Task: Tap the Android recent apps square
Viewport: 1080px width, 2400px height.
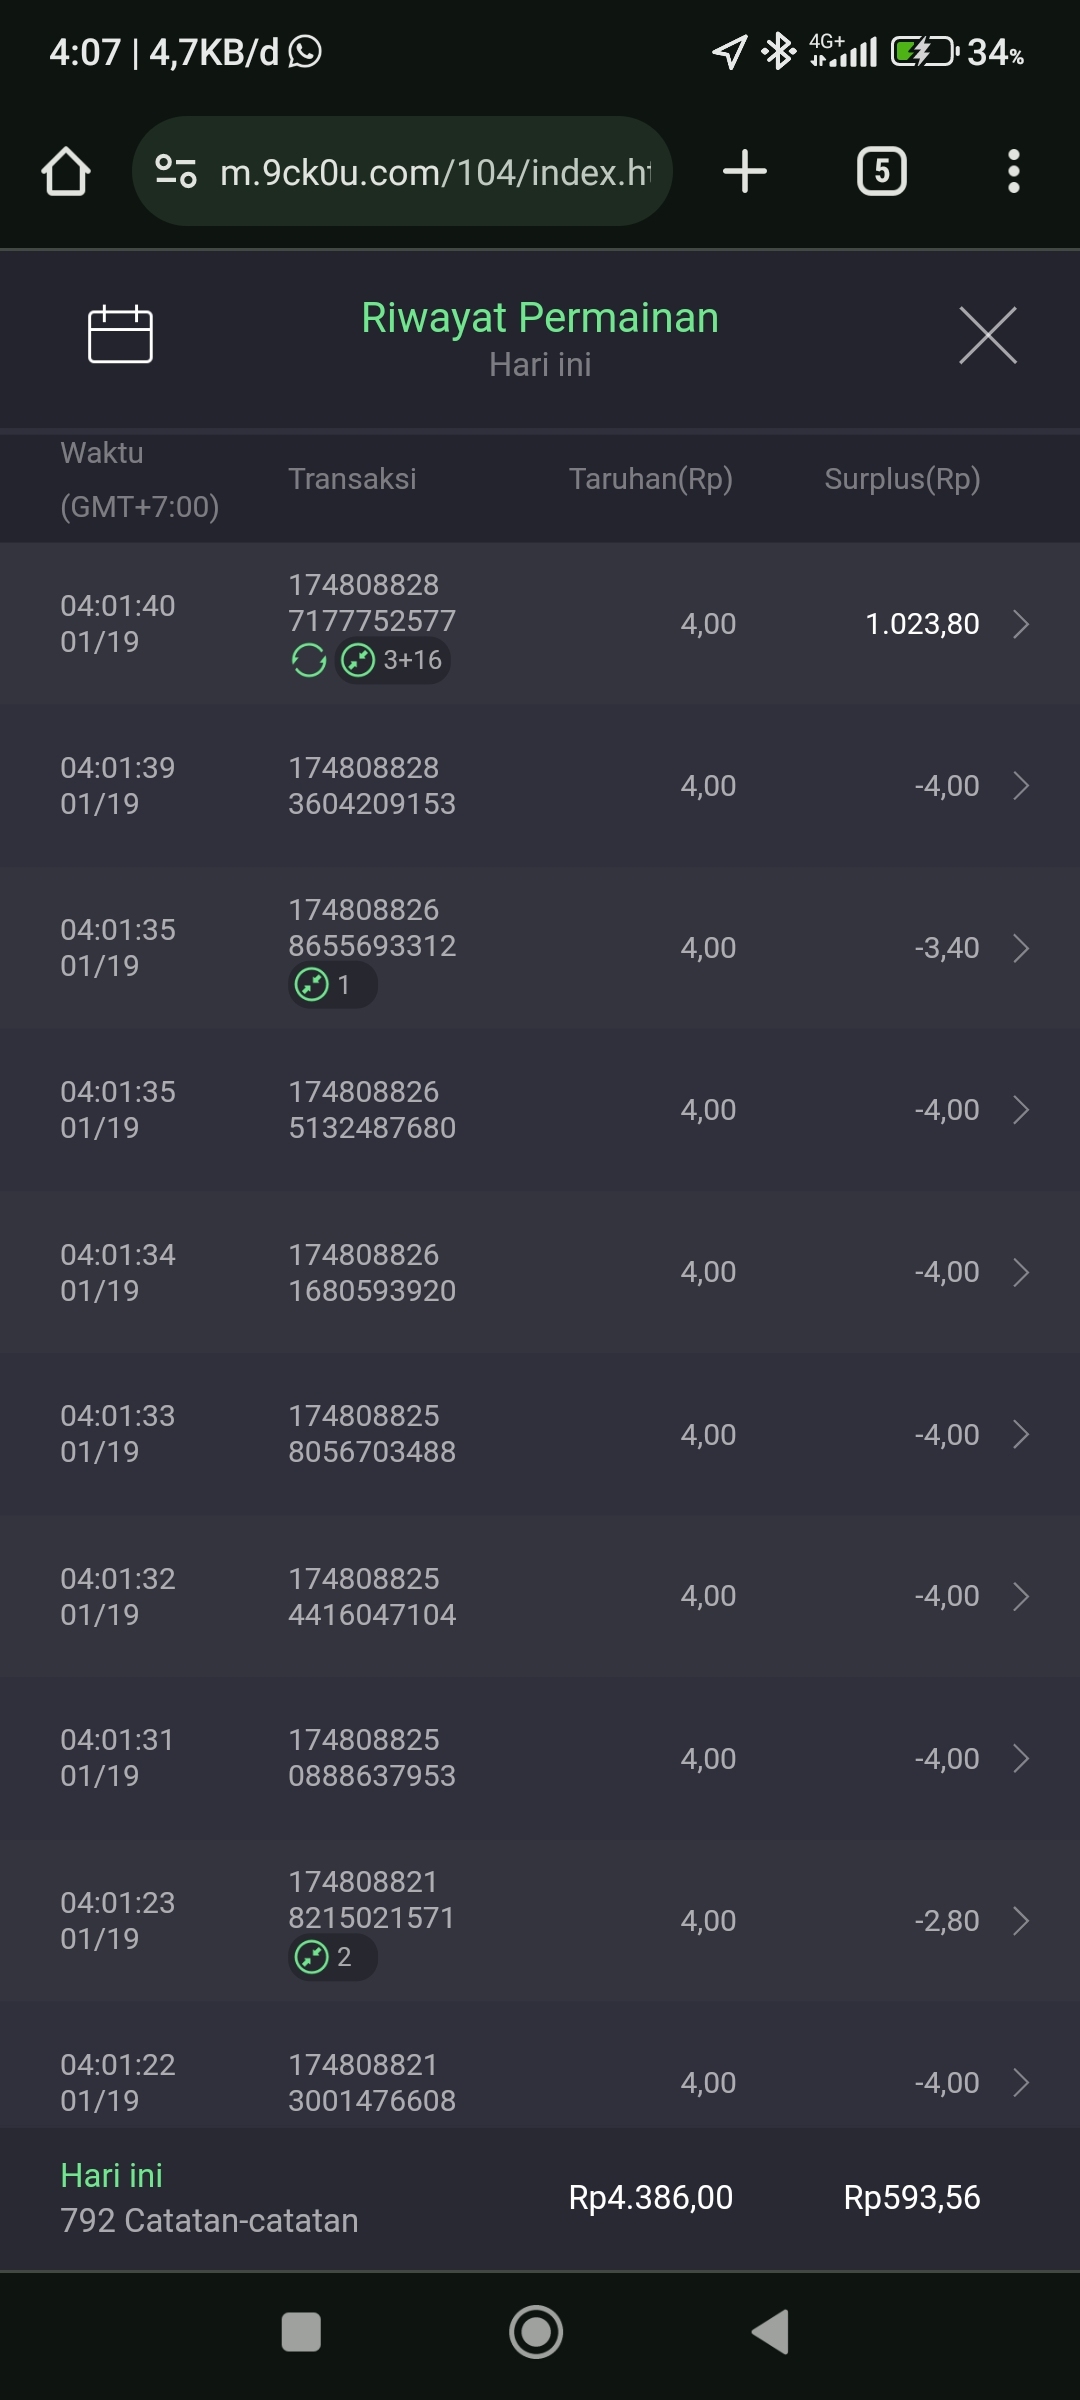Action: point(301,2332)
